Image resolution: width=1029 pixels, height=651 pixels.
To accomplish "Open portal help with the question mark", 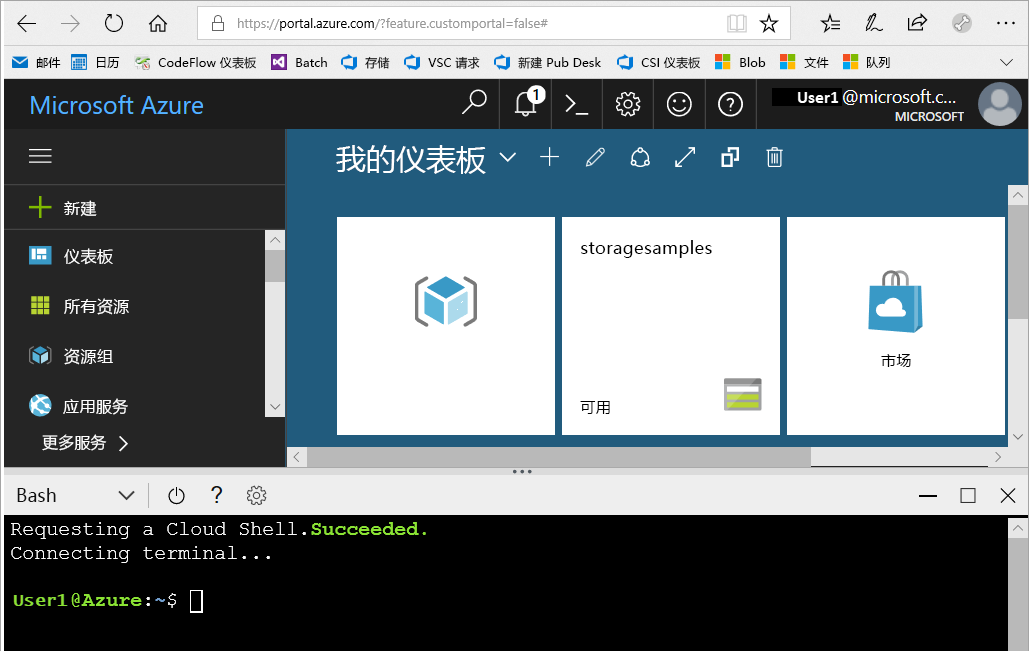I will click(730, 104).
